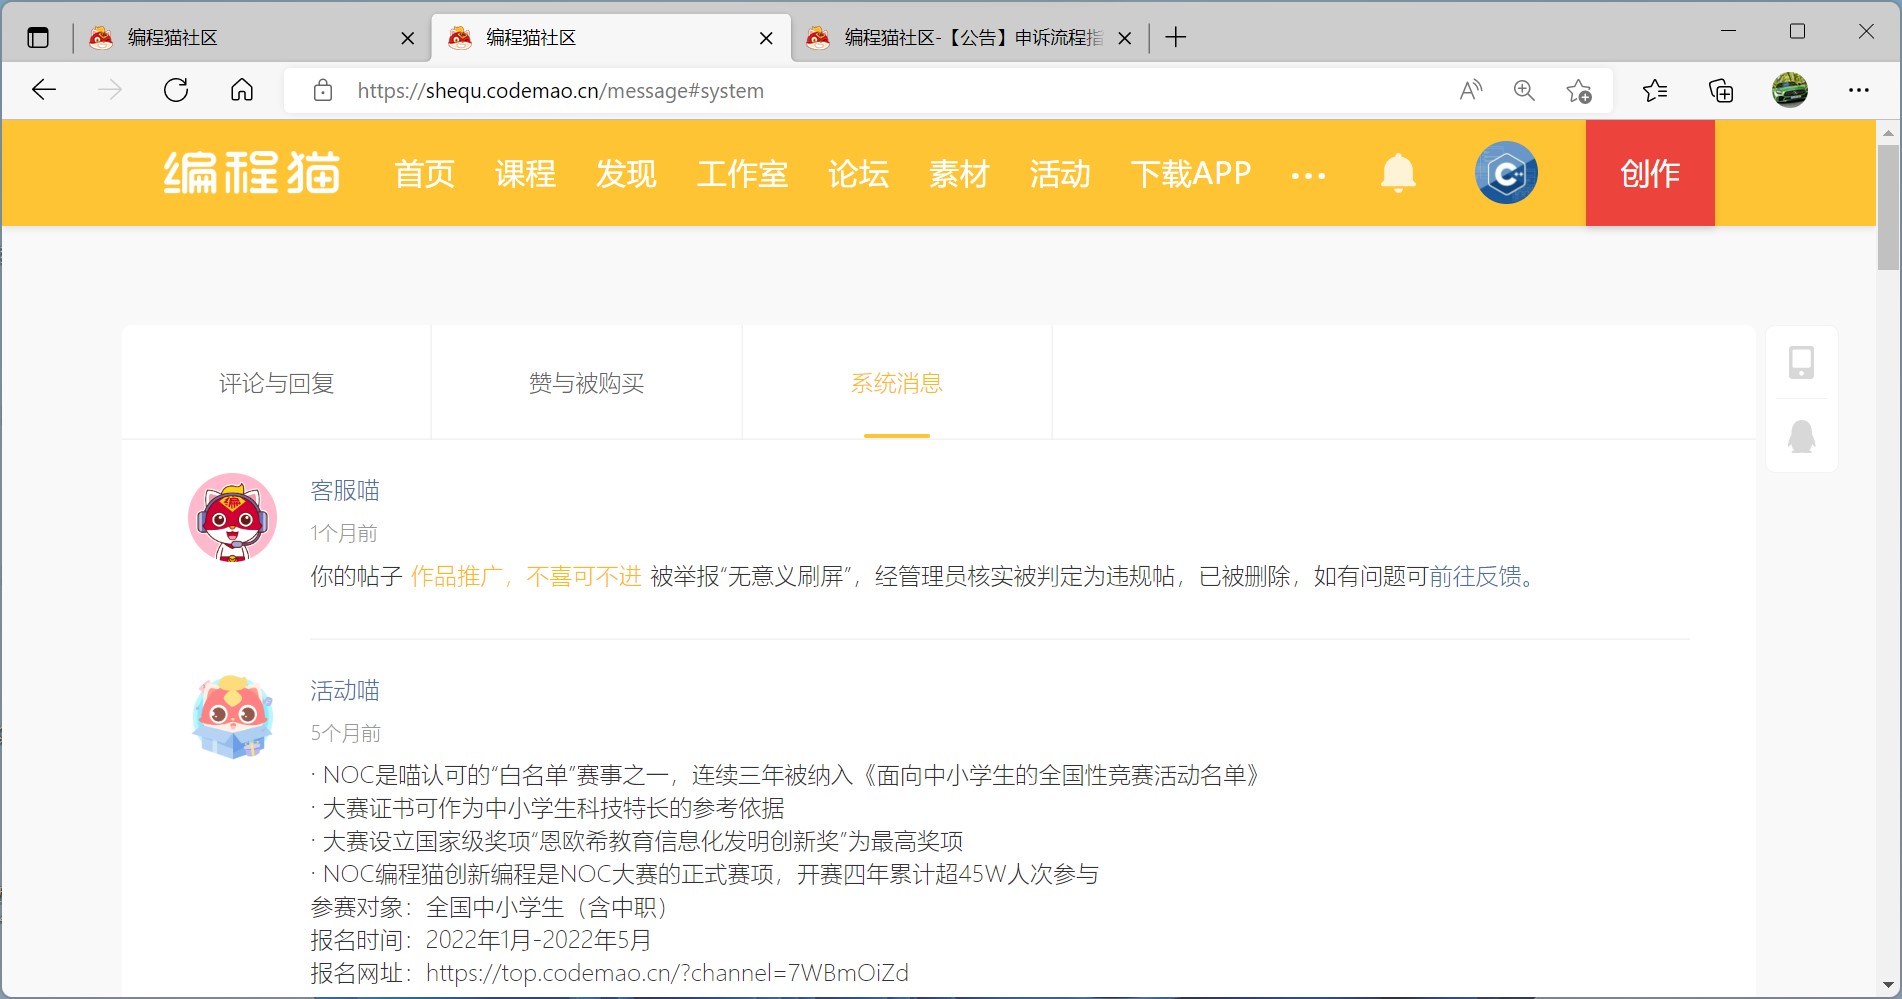Select the 系统消息 tab
Image resolution: width=1902 pixels, height=999 pixels.
897,383
